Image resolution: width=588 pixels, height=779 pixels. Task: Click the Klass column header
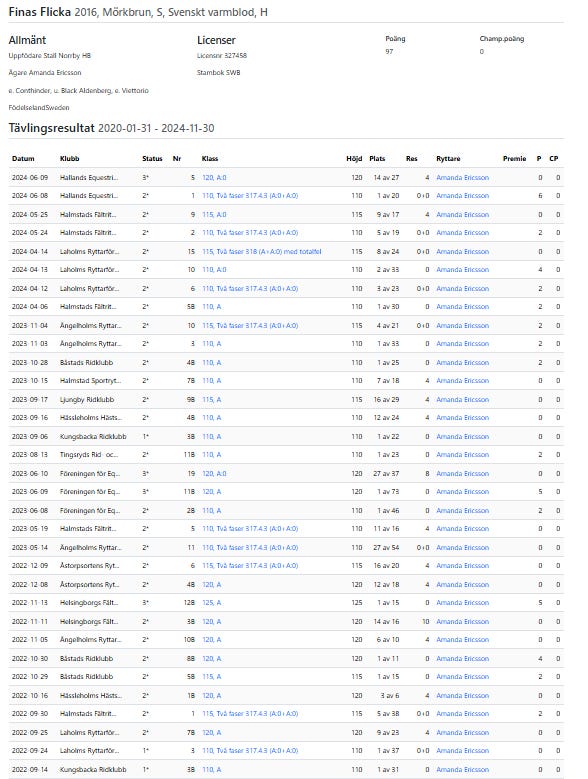(x=210, y=158)
